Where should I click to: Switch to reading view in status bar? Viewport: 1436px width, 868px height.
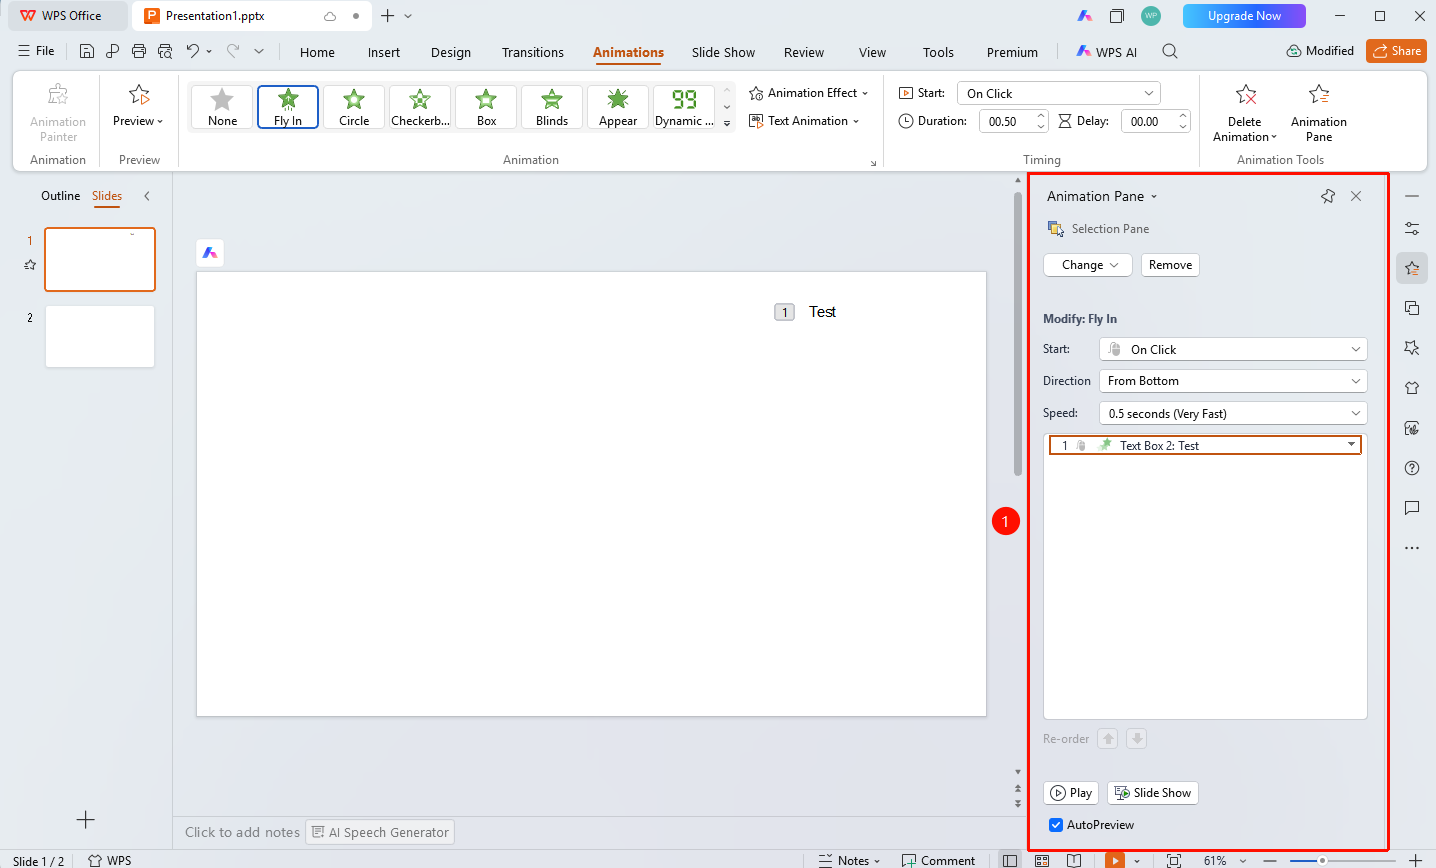tap(1074, 860)
